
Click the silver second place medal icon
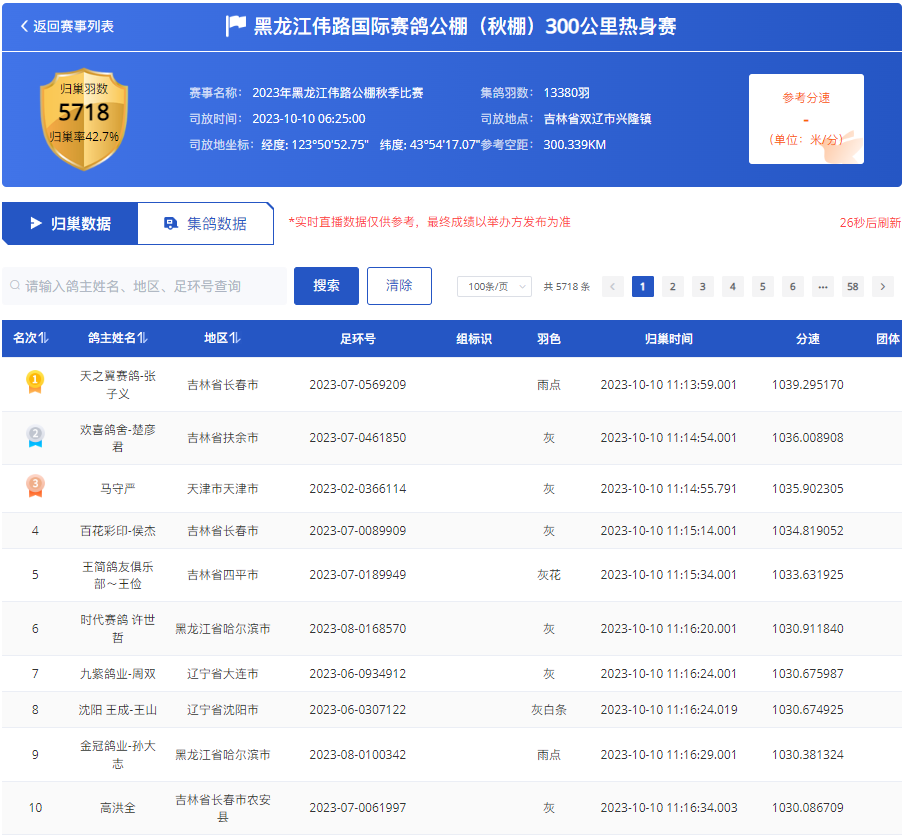tap(35, 435)
